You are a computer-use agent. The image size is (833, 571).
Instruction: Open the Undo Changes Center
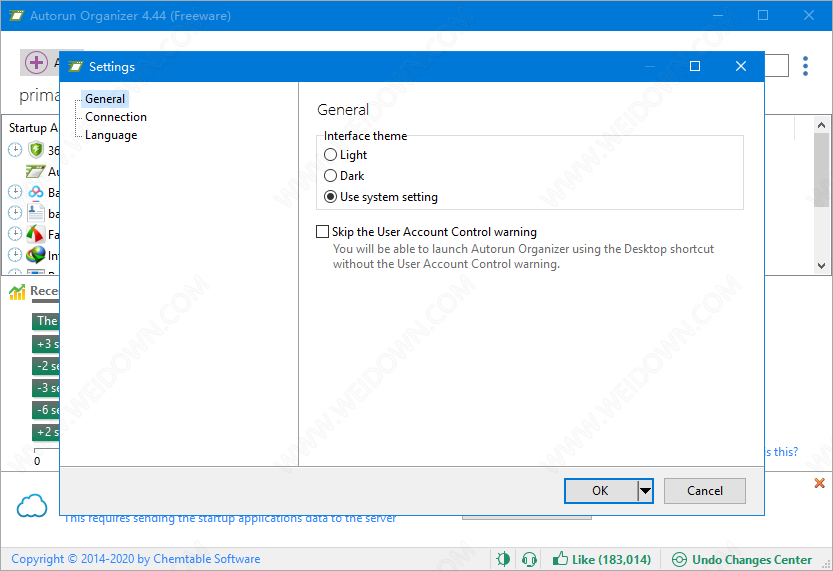pos(742,559)
